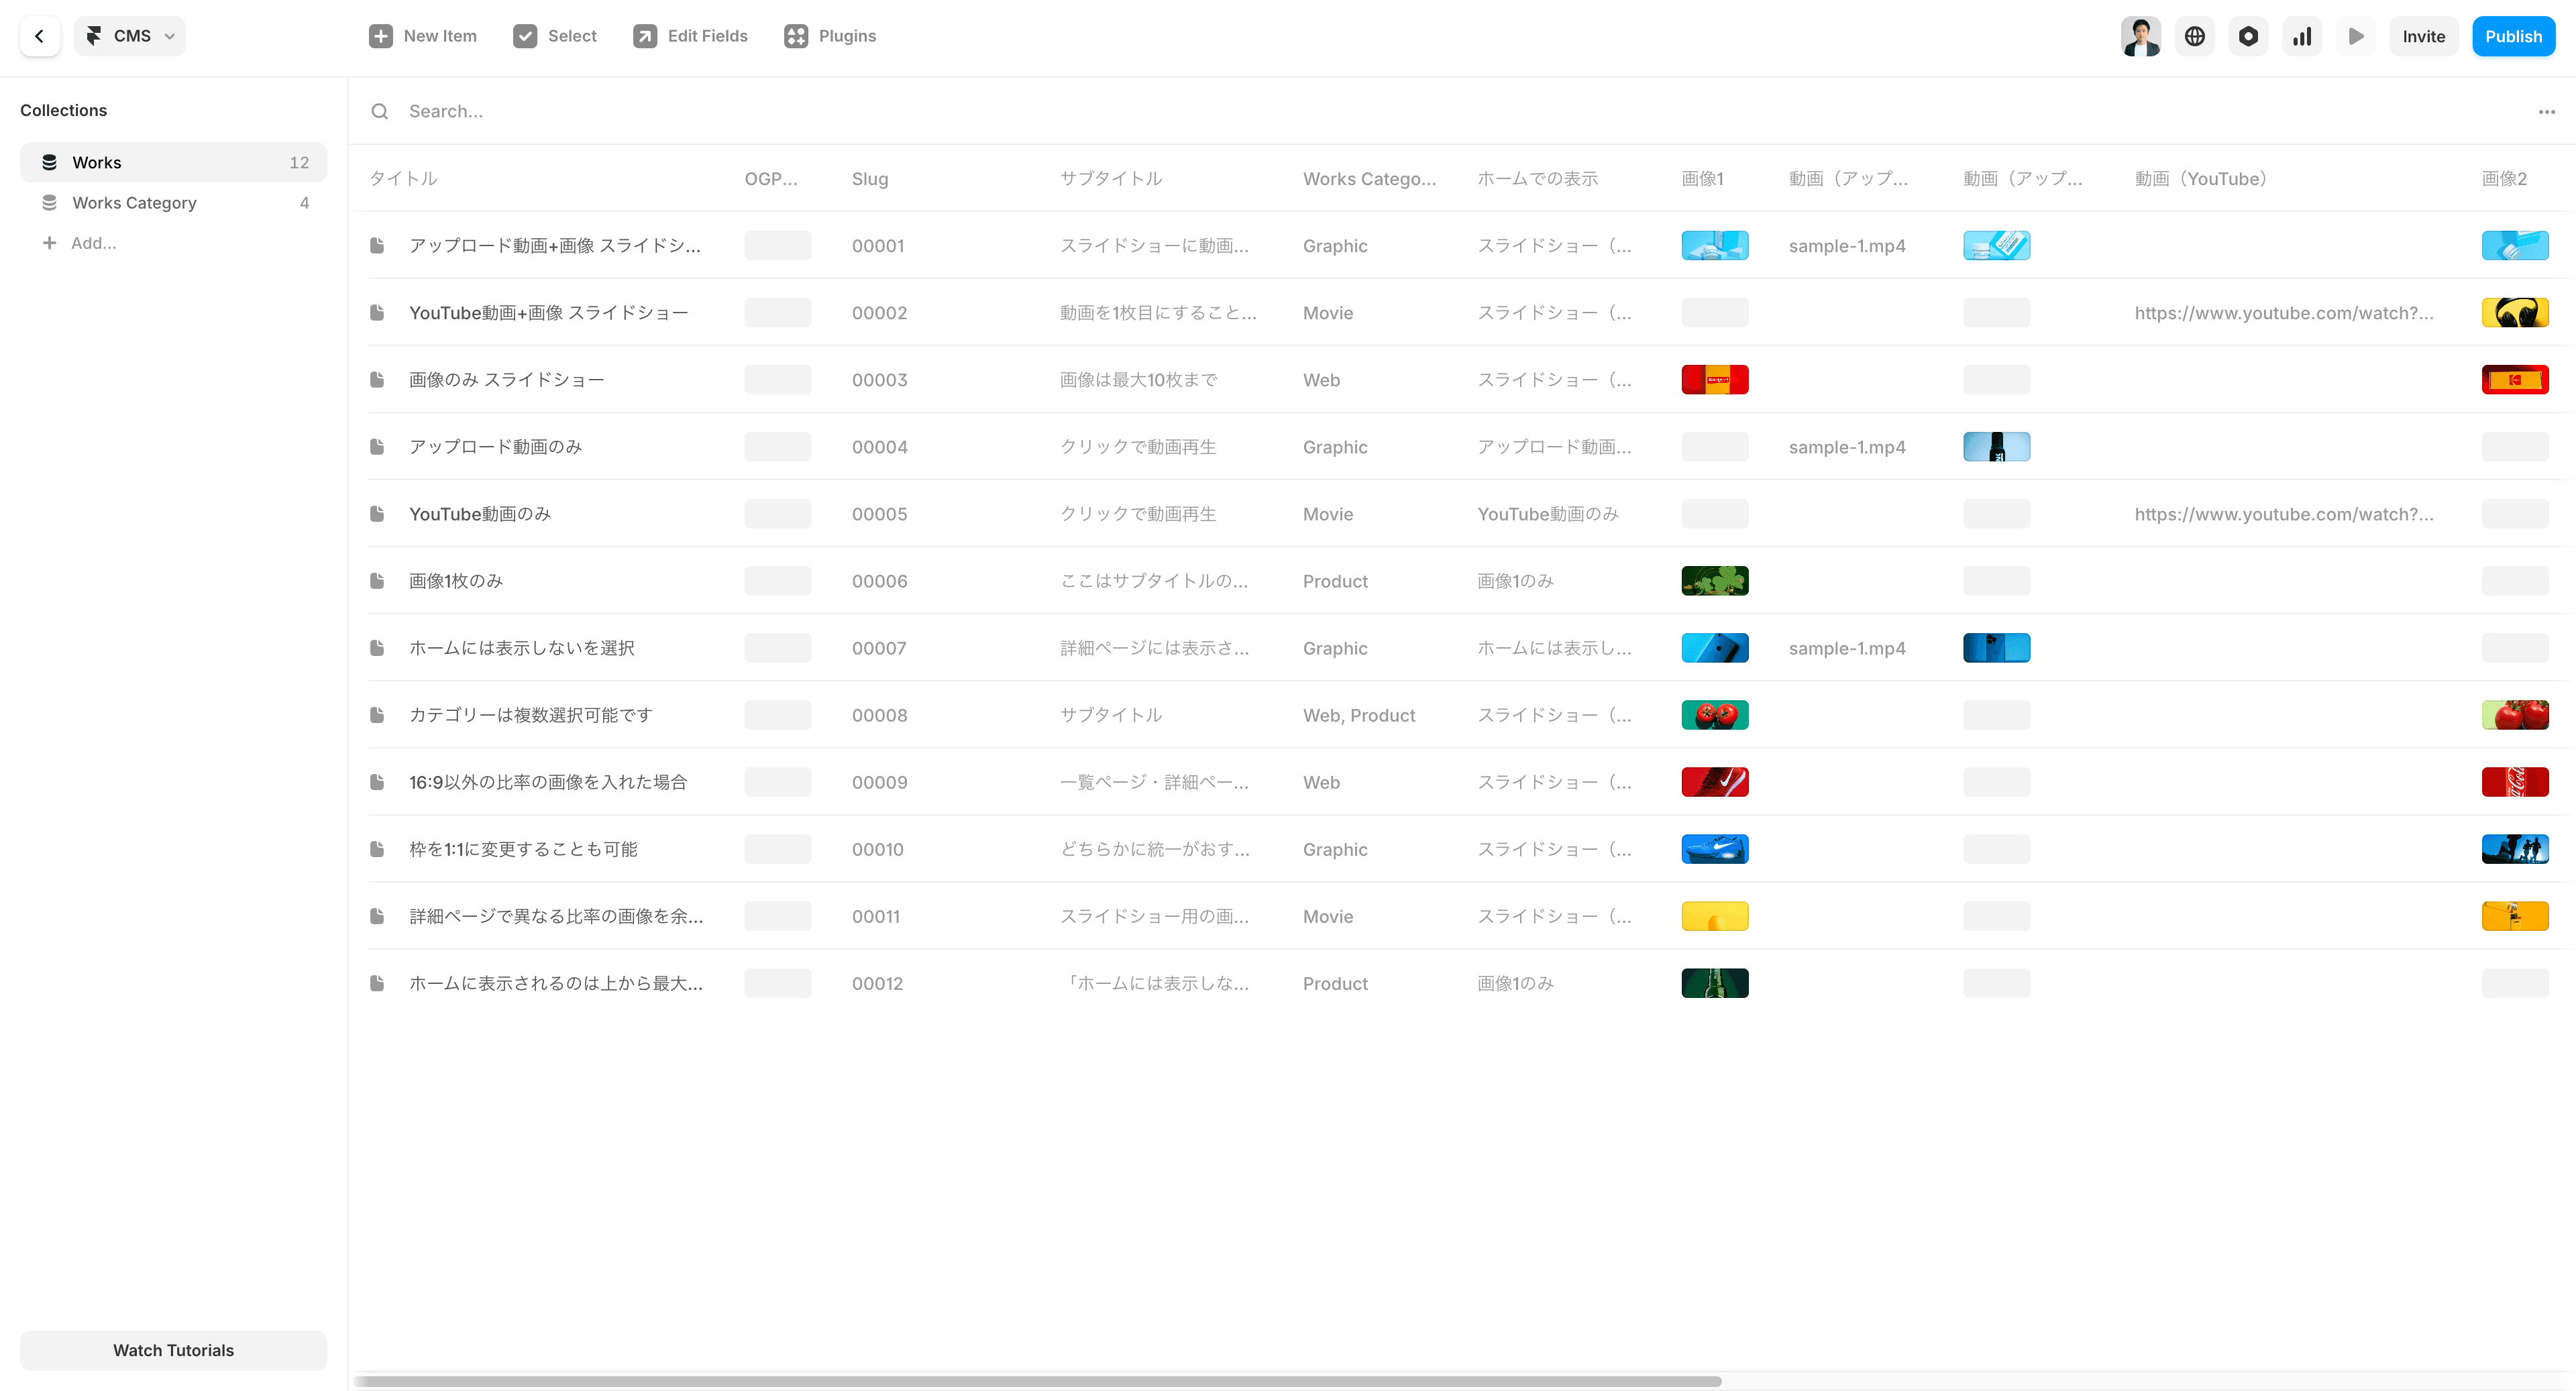Click the 画像1 thumbnail in row 00003

1715,379
